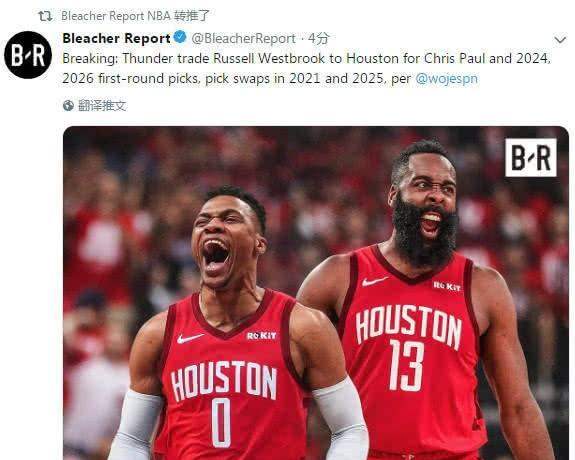Open the round B/R profile avatar
Viewport: 575px width, 460px height.
(28, 55)
